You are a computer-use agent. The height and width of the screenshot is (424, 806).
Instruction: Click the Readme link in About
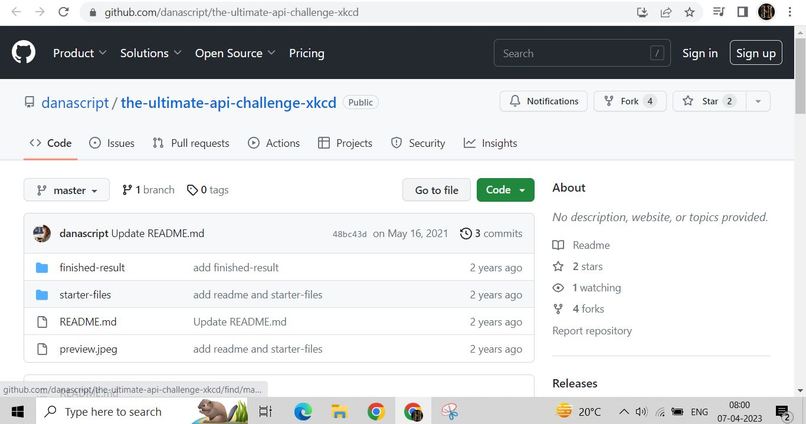click(581, 245)
